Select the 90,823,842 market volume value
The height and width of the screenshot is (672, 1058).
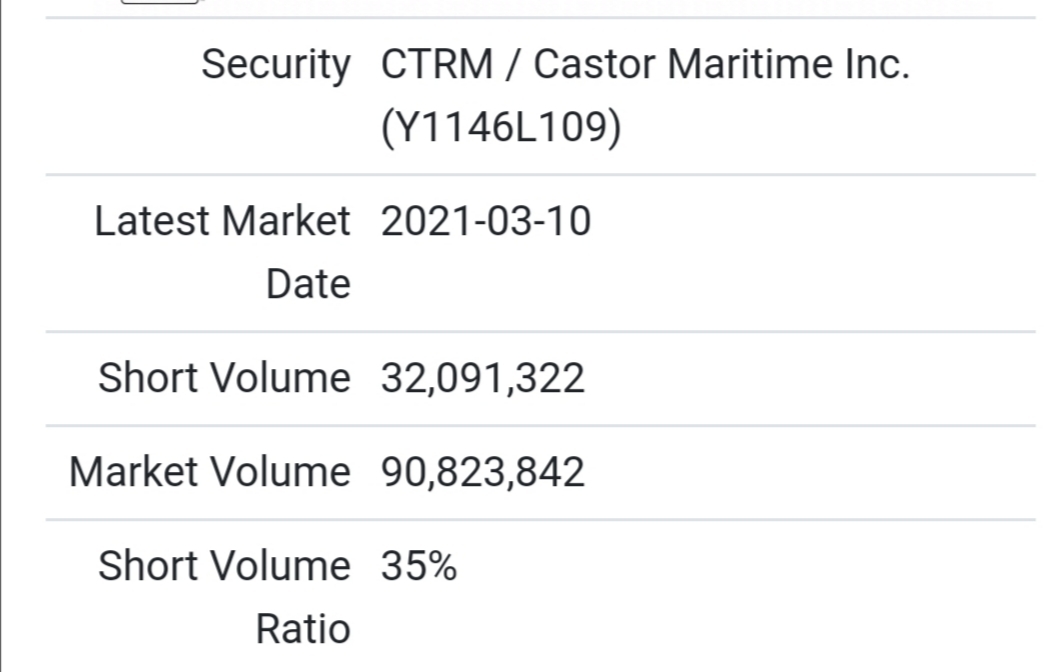tap(483, 471)
